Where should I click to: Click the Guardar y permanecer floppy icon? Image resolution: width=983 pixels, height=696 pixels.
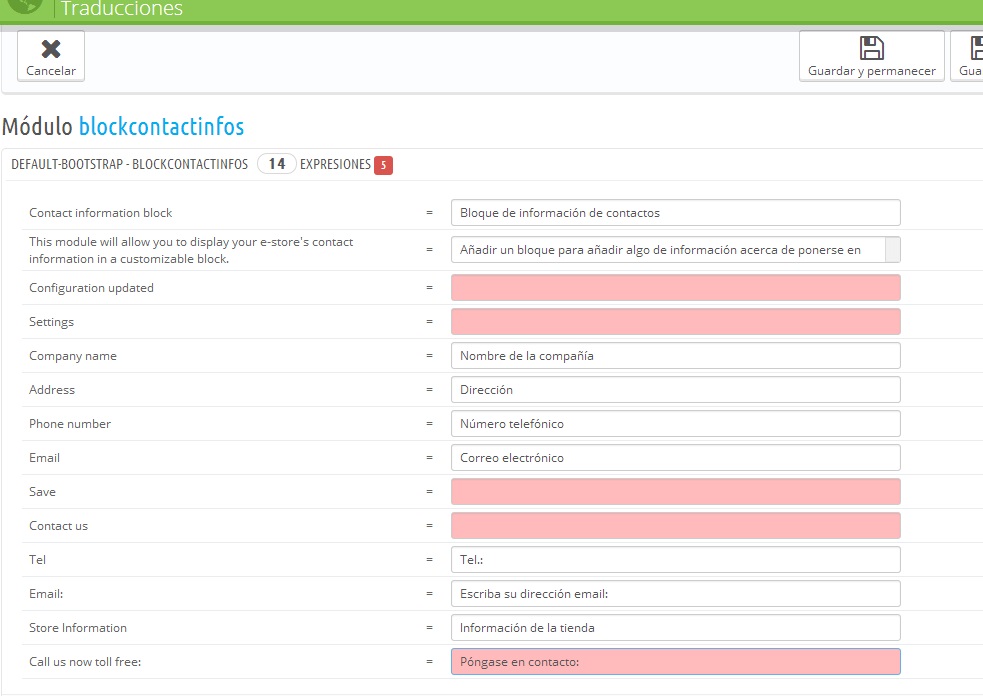point(871,48)
